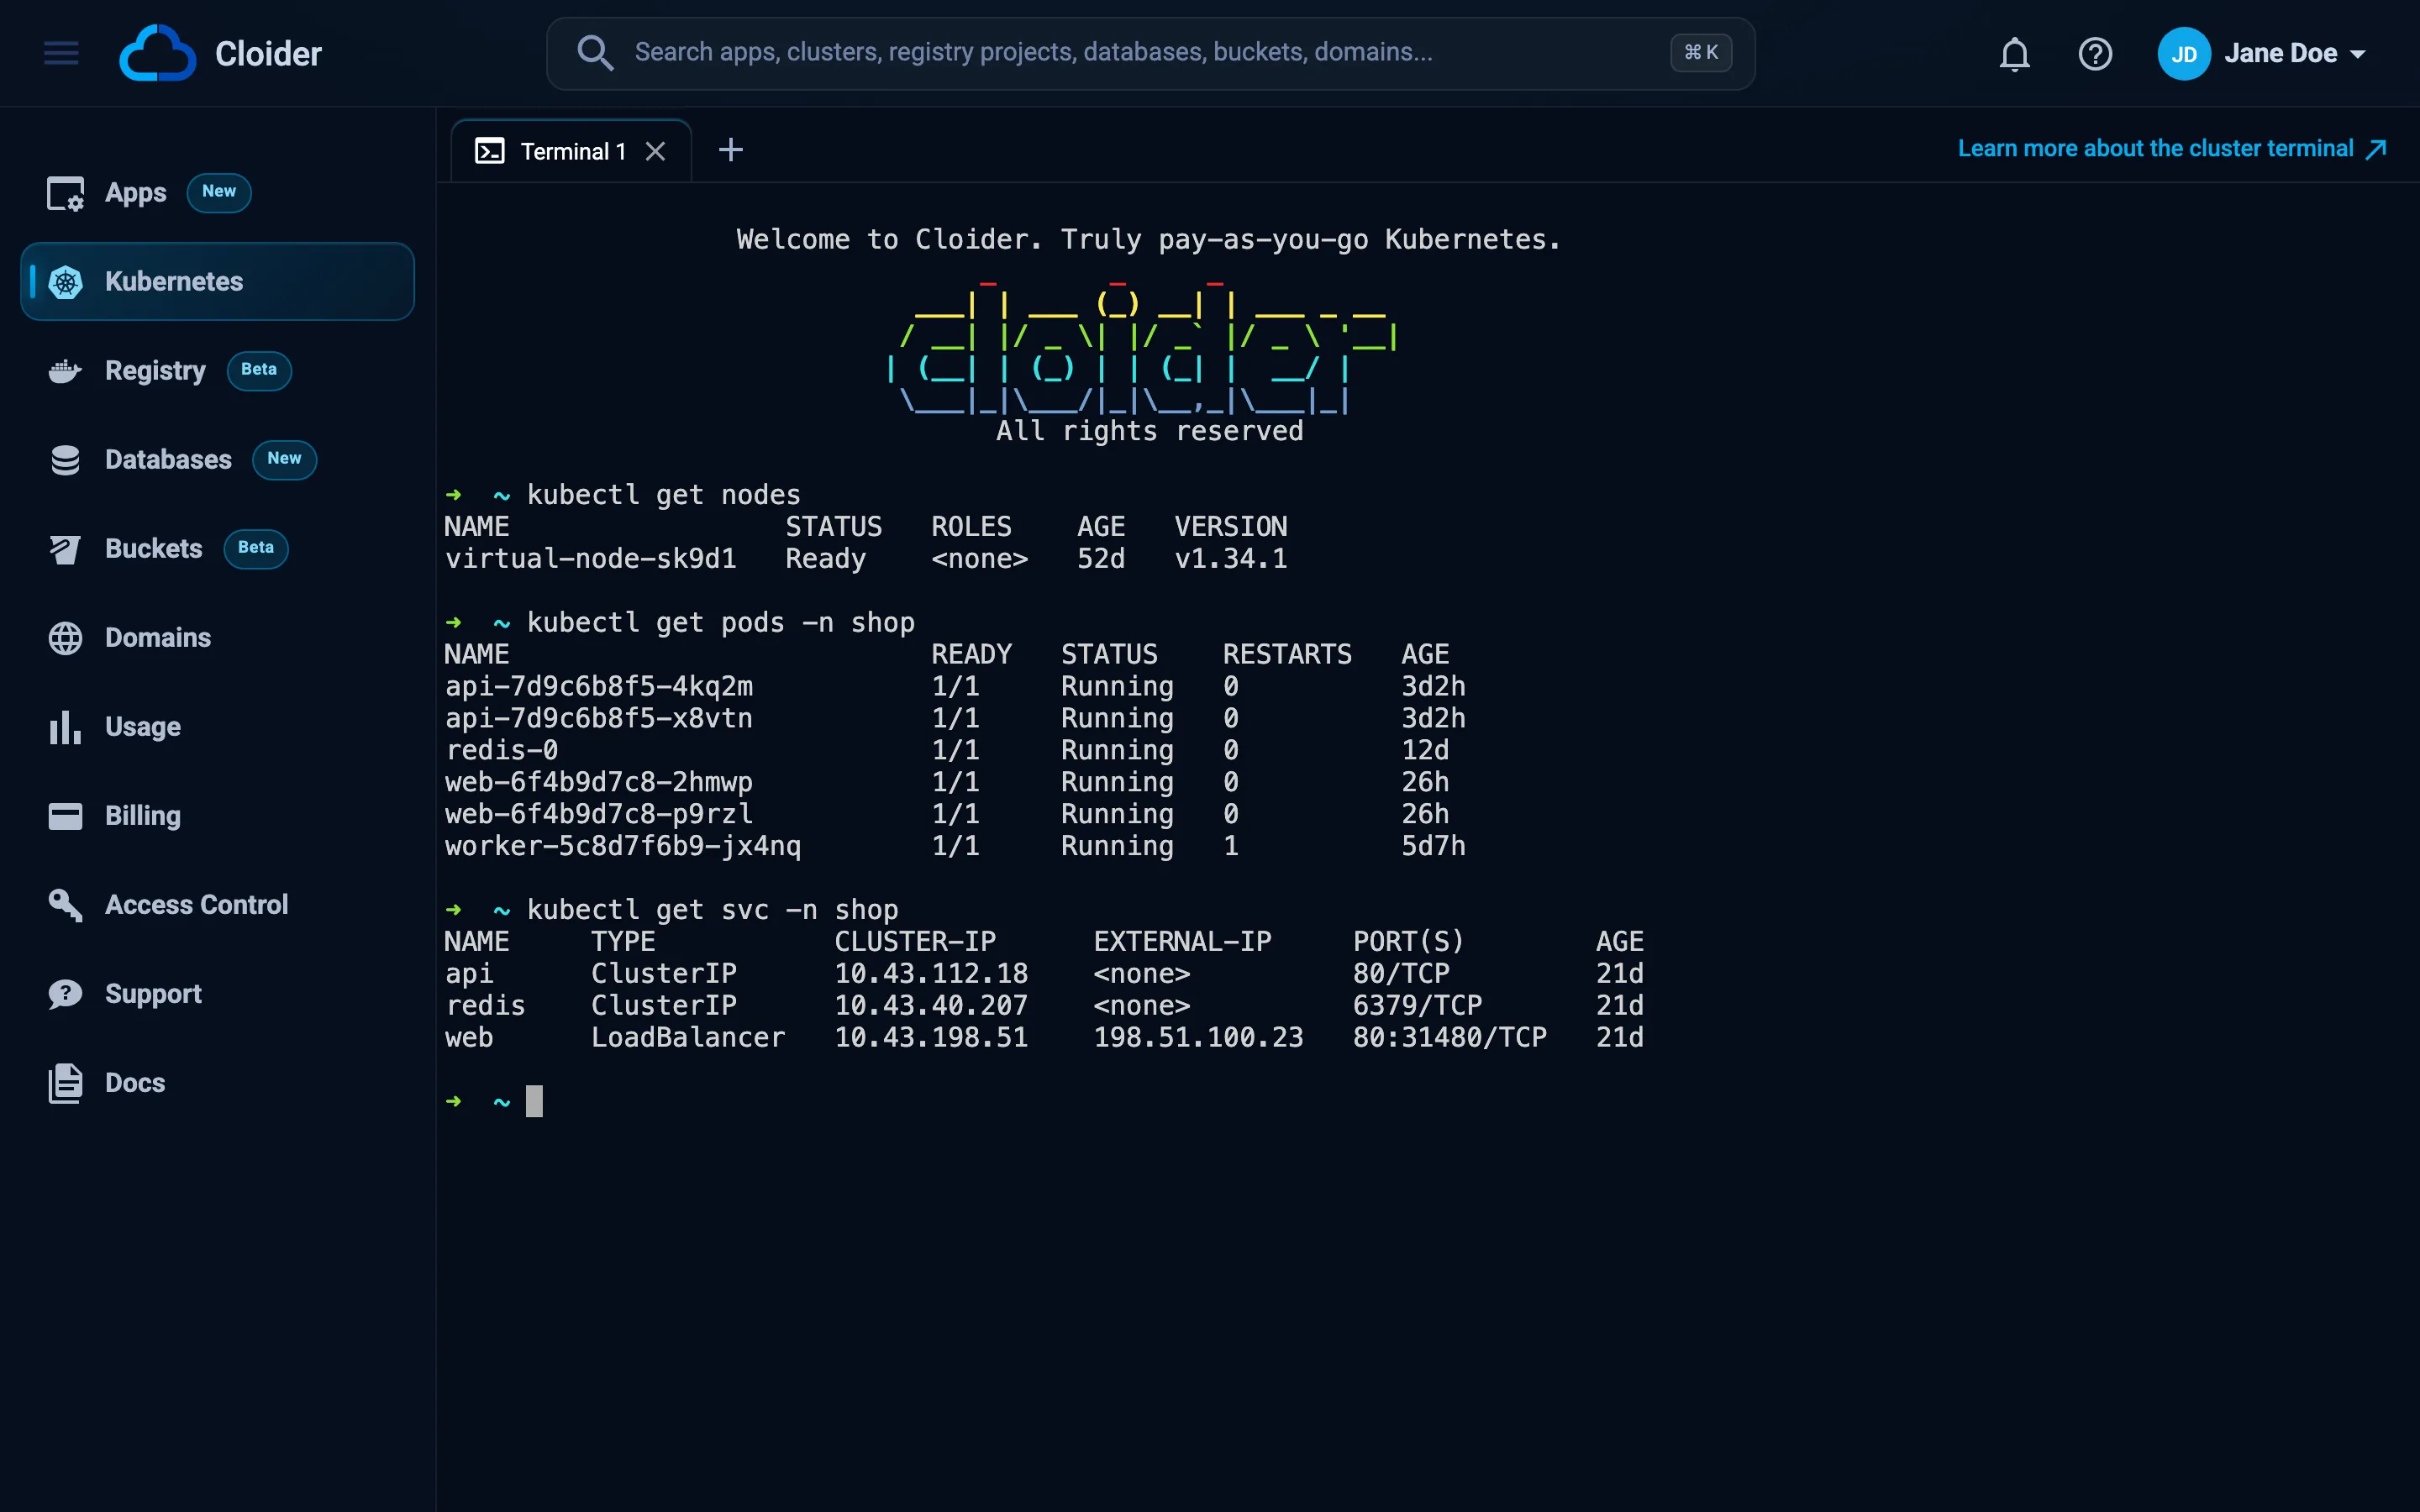
Task: Click the virtual-node-sk9d1 node name
Action: pos(590,558)
